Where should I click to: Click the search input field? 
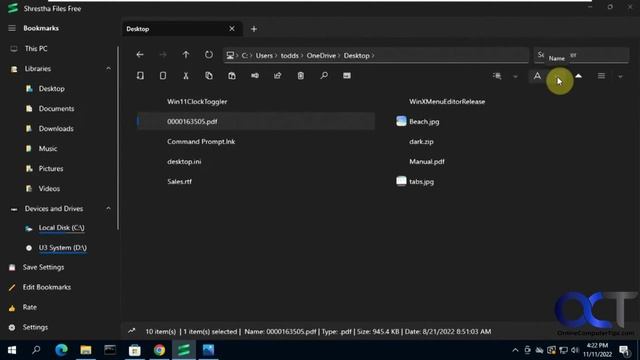tap(581, 55)
